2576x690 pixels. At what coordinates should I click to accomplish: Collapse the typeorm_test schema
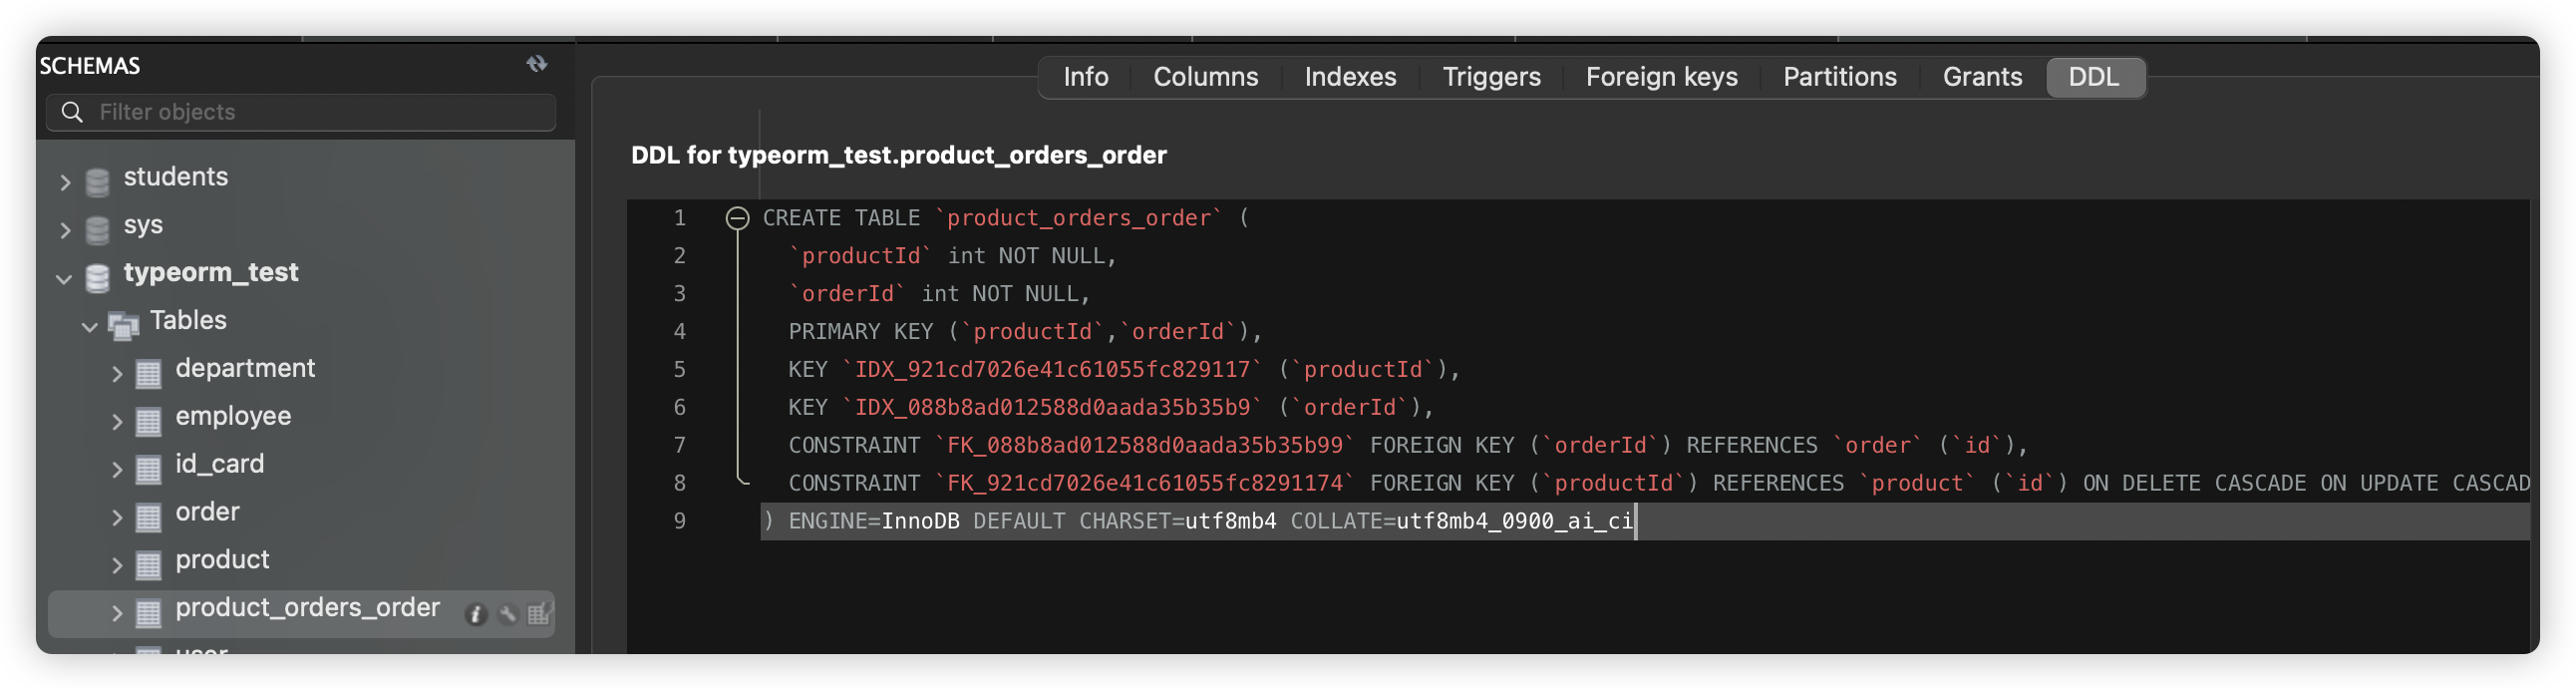[65, 278]
